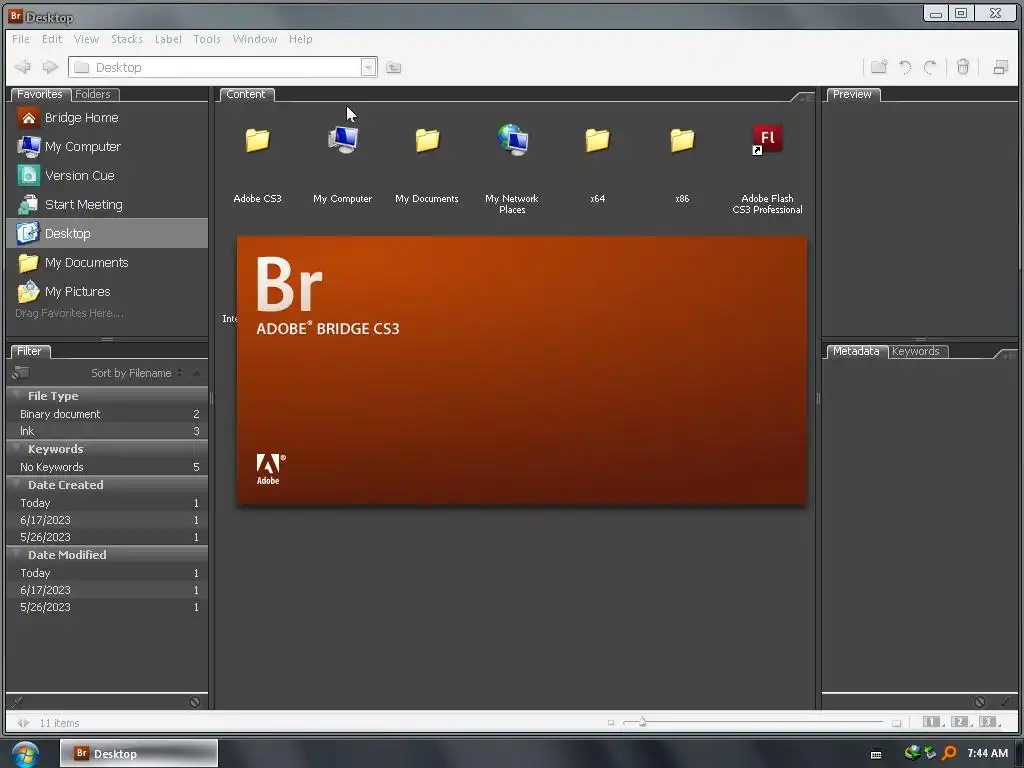Create a new folder from toolbar

pyautogui.click(x=879, y=67)
